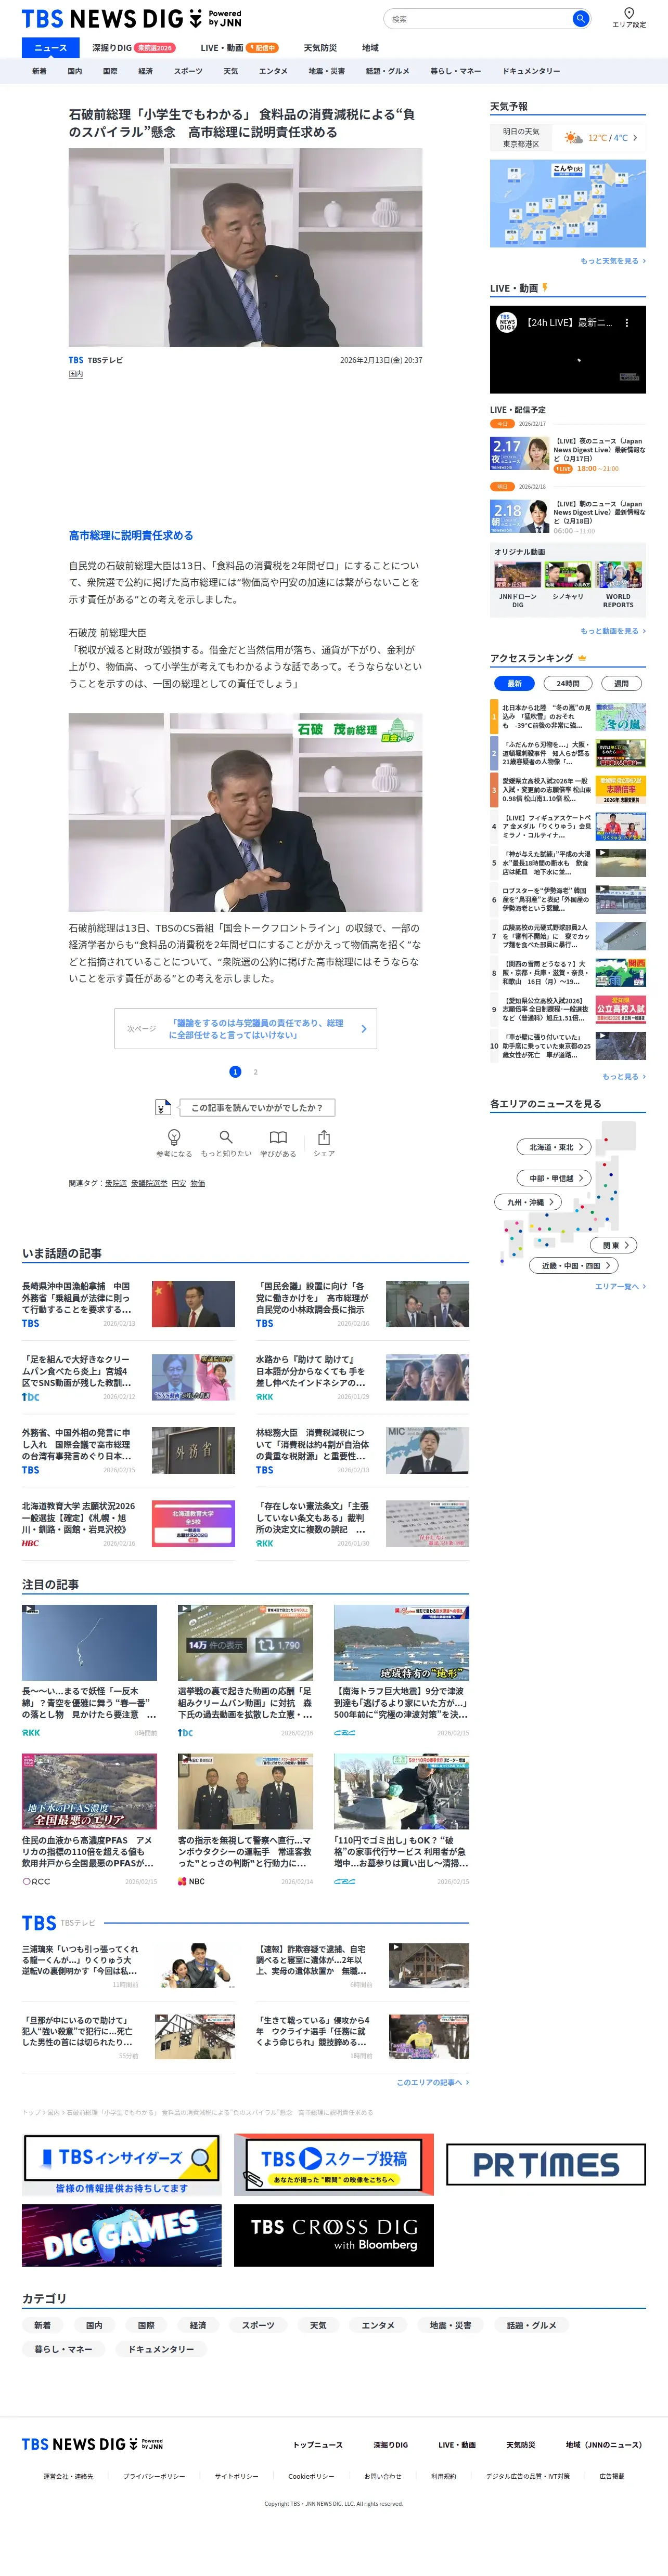Click the 話題・グルメ category chip near the footer
Viewport: 668px width, 2576px height.
(x=531, y=2325)
